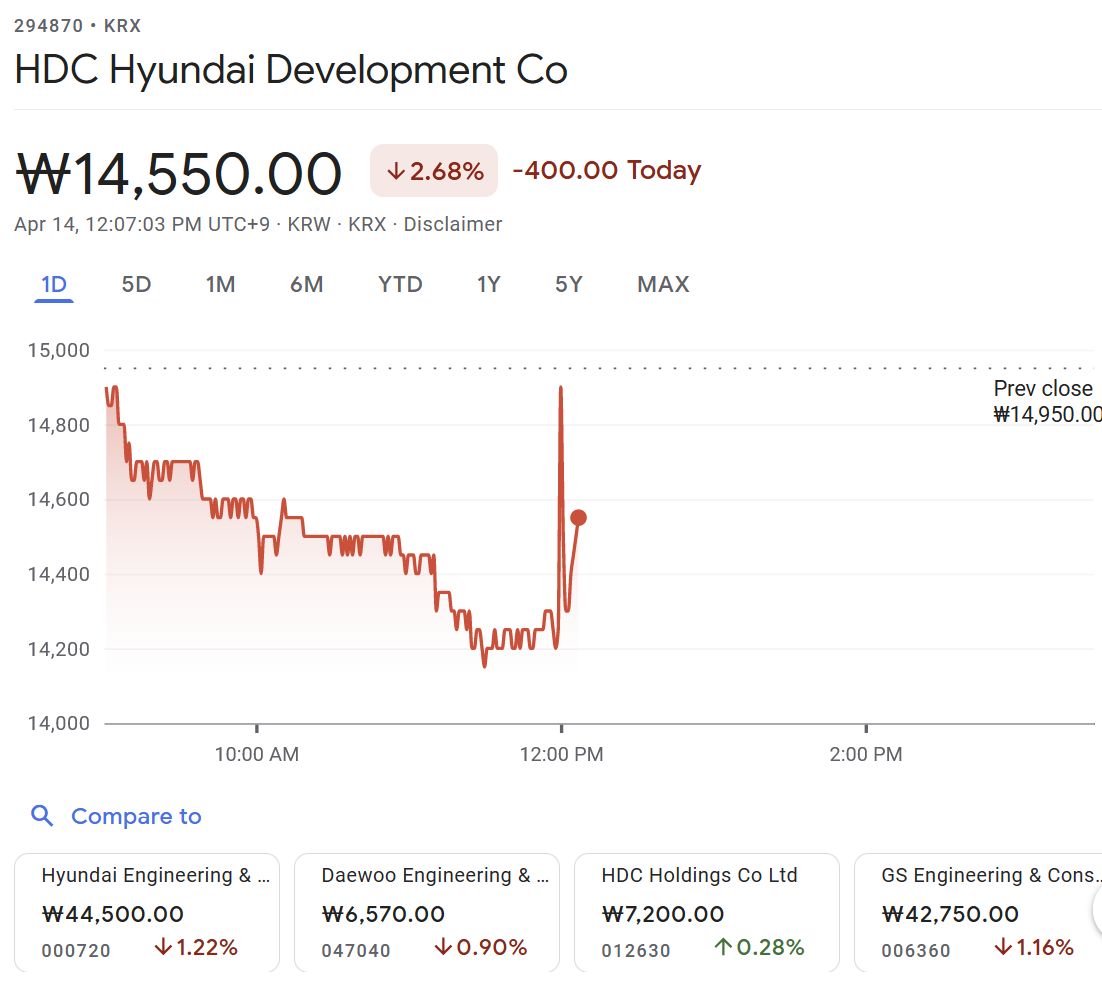Open the 1Y chart view
The image size is (1102, 999).
point(488,285)
